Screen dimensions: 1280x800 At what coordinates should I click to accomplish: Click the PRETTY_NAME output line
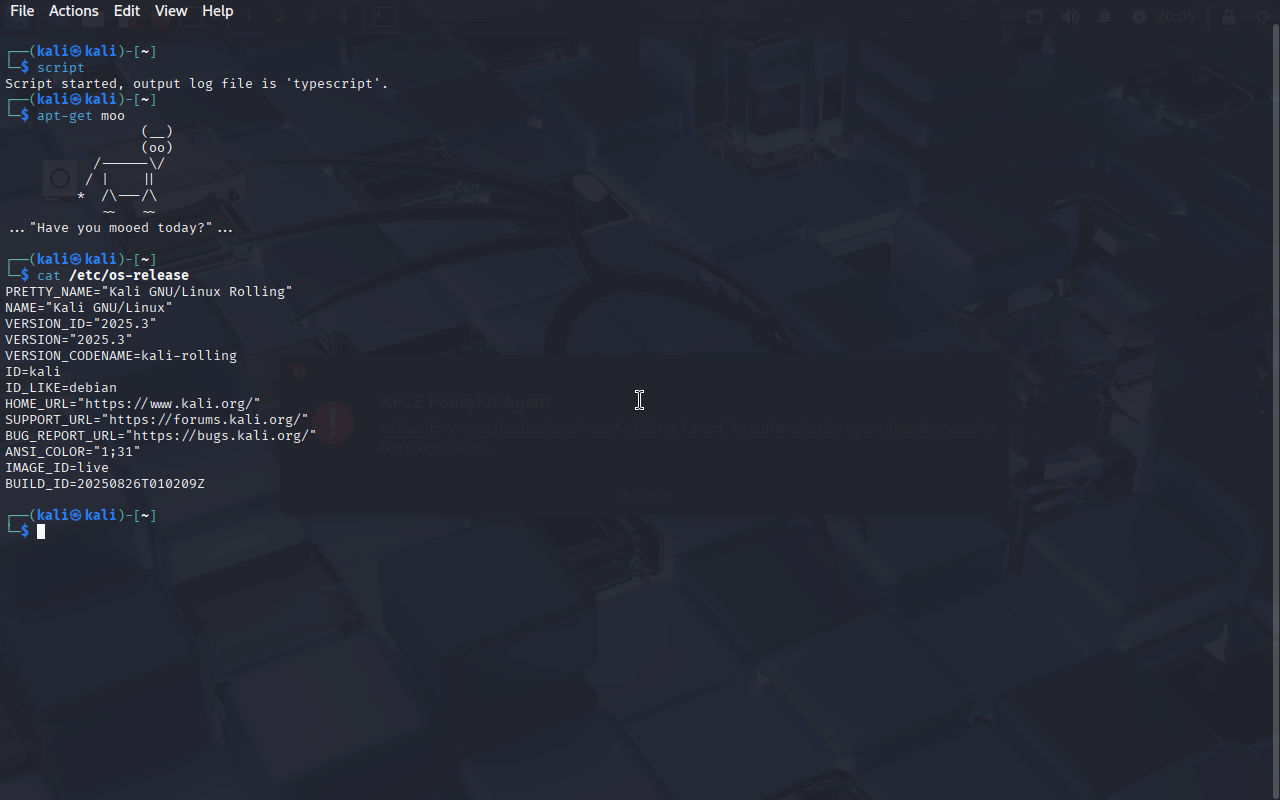[x=149, y=291]
